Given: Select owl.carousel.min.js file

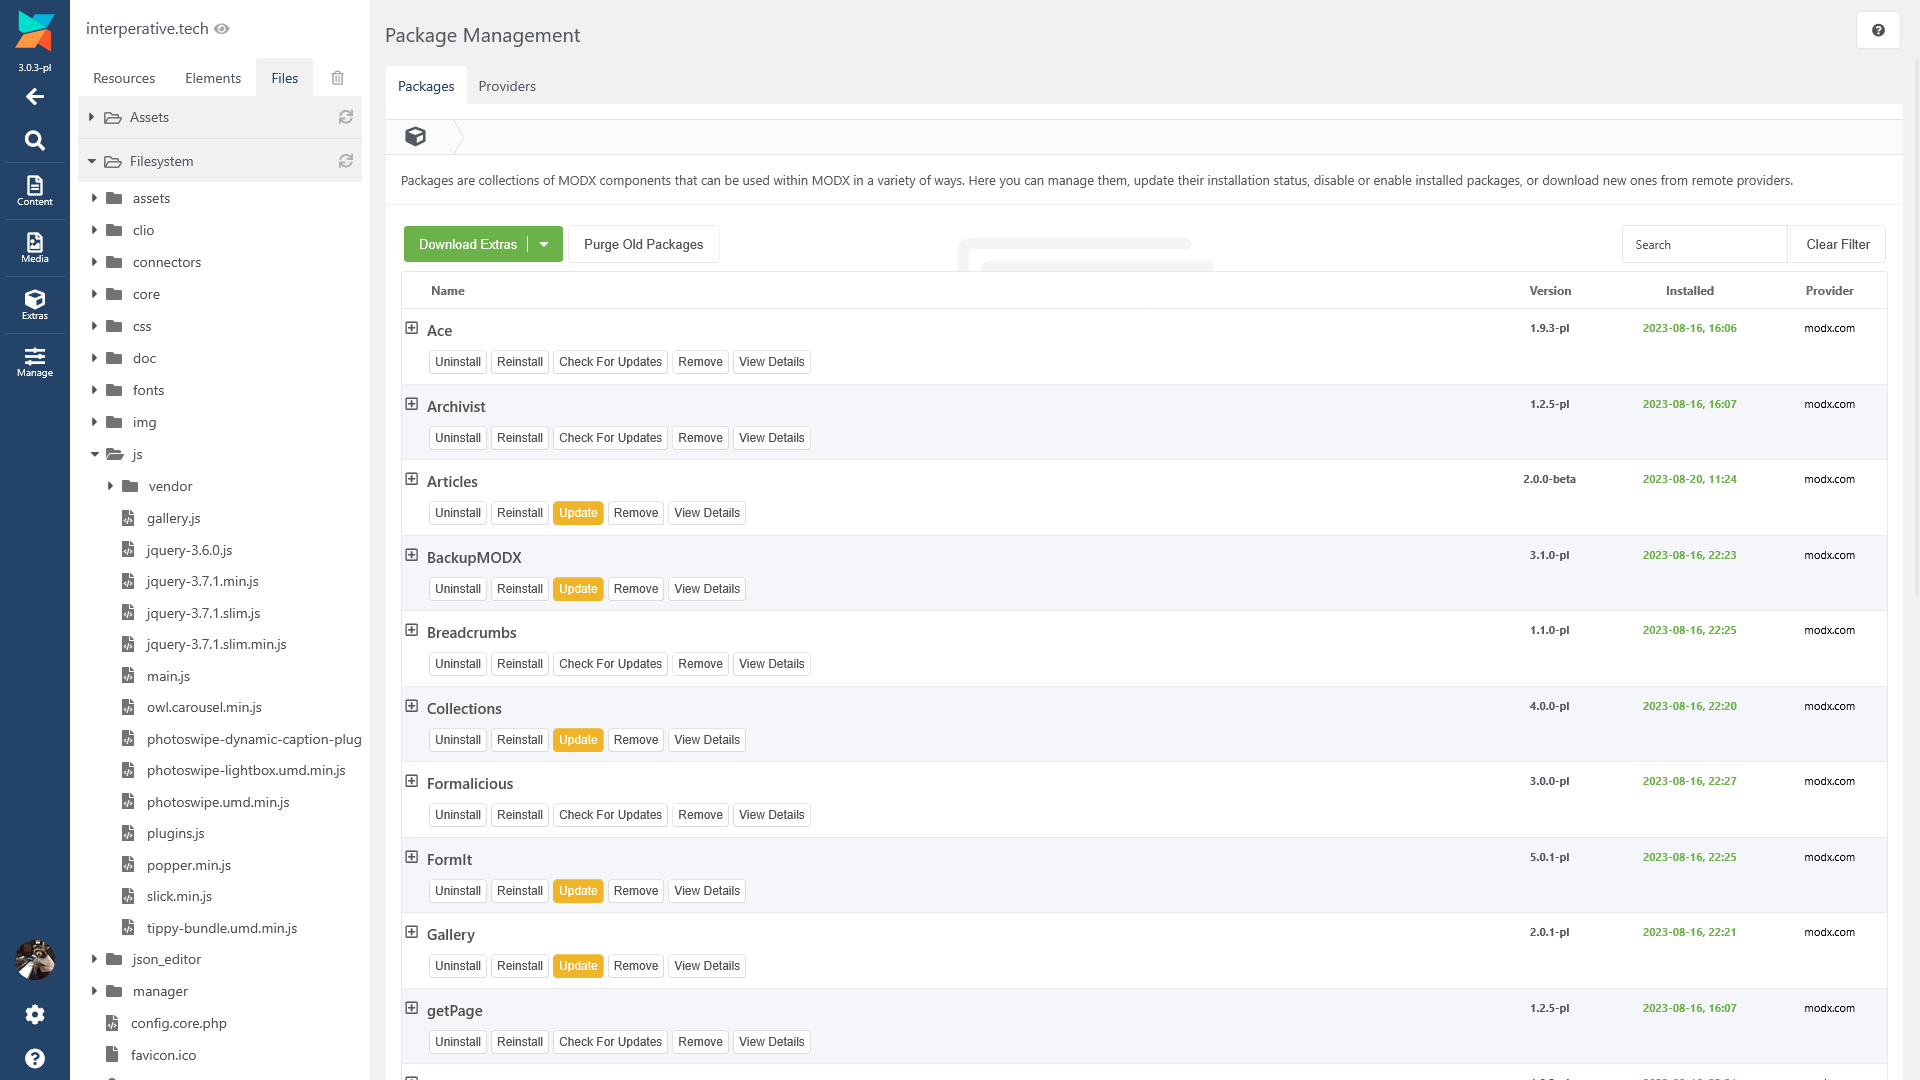Looking at the screenshot, I should (204, 707).
